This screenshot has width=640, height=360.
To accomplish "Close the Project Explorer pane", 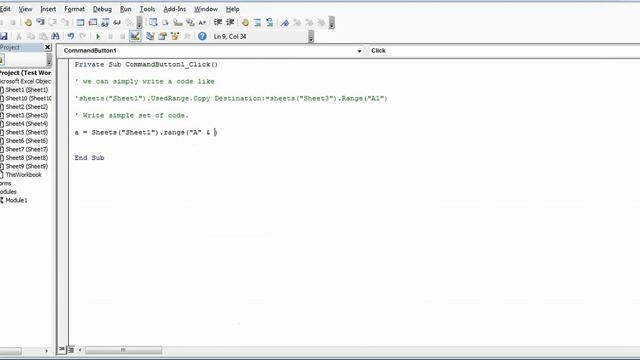I will click(47, 47).
